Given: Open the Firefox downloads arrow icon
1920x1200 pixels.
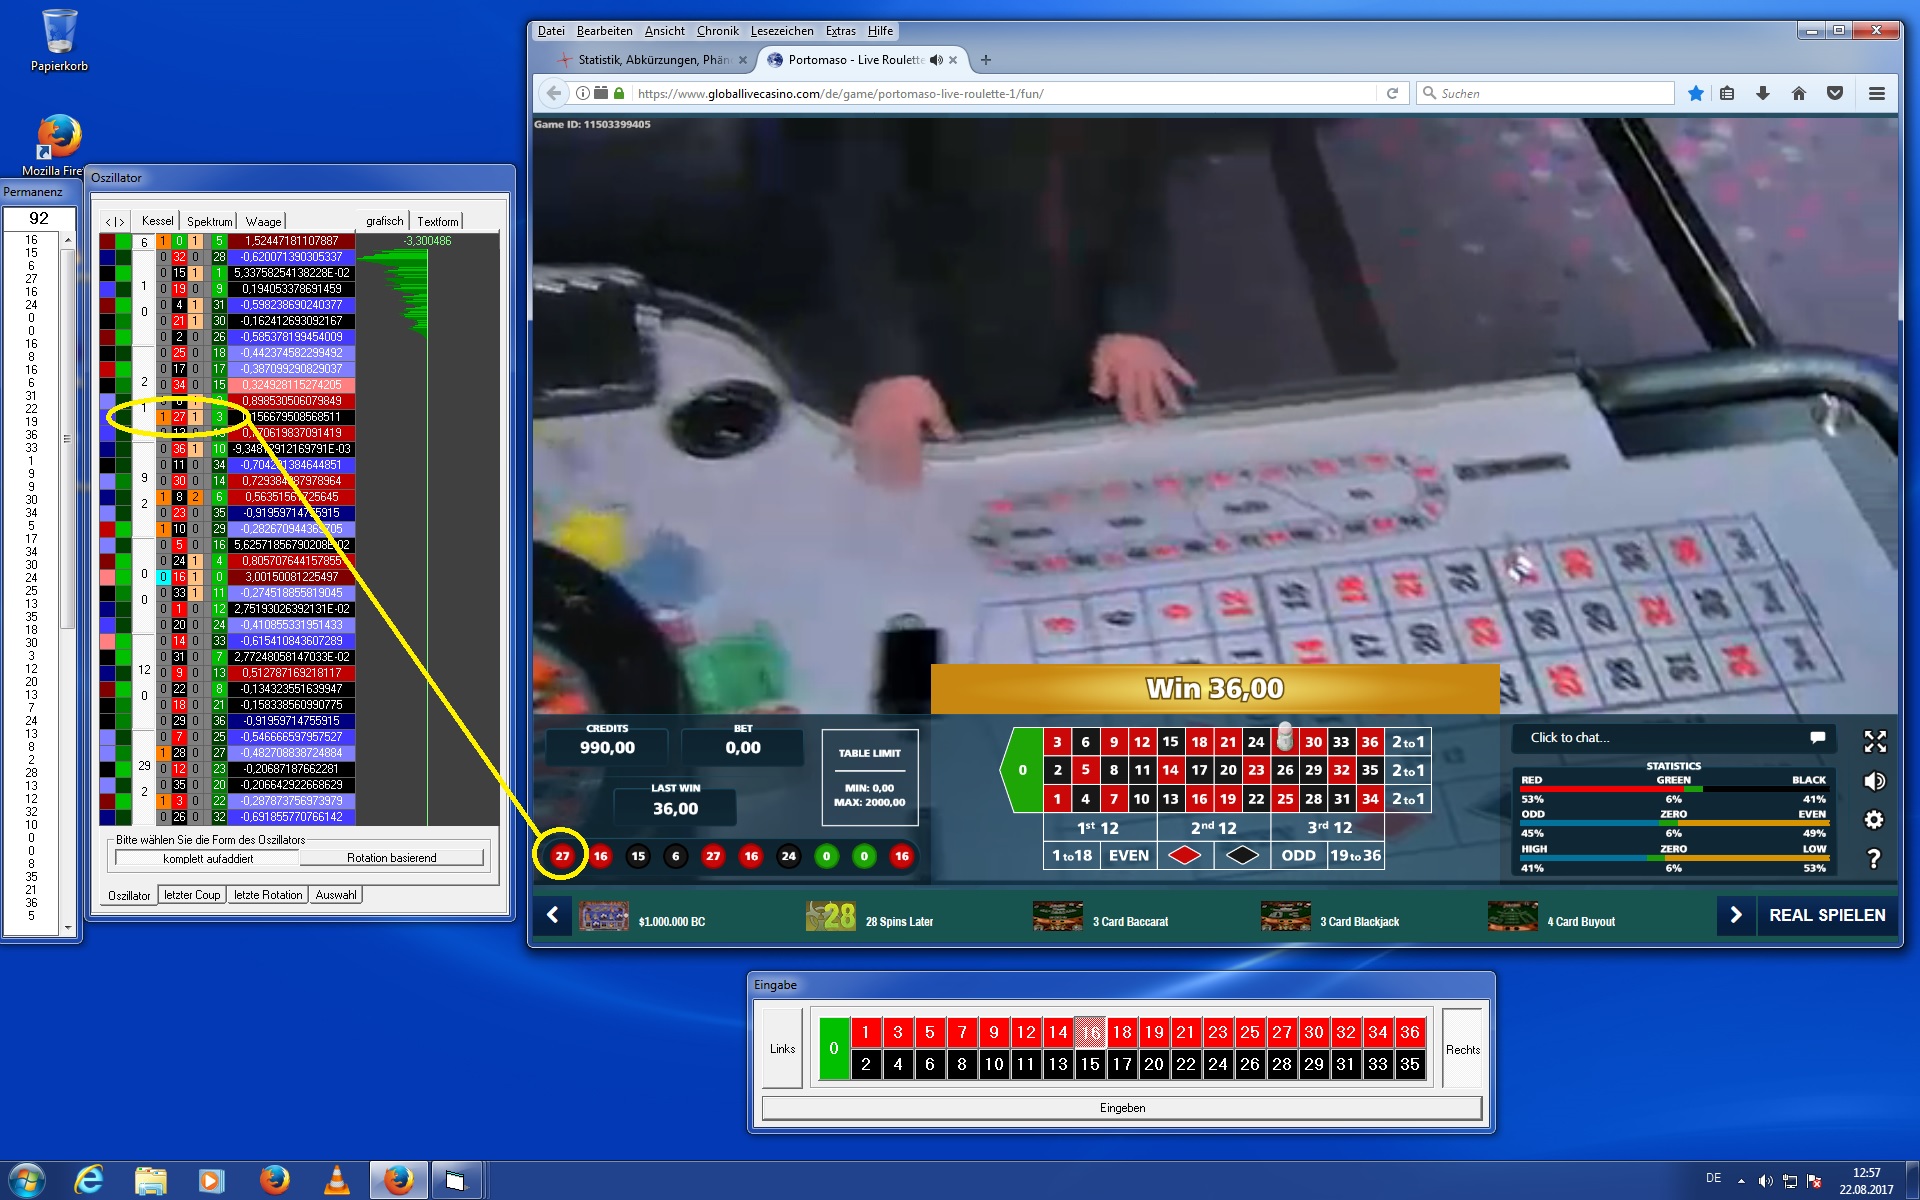Looking at the screenshot, I should point(1763,93).
